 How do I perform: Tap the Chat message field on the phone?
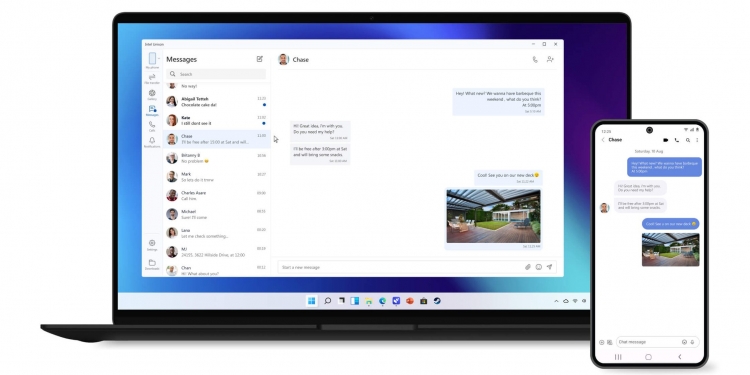click(x=658, y=342)
